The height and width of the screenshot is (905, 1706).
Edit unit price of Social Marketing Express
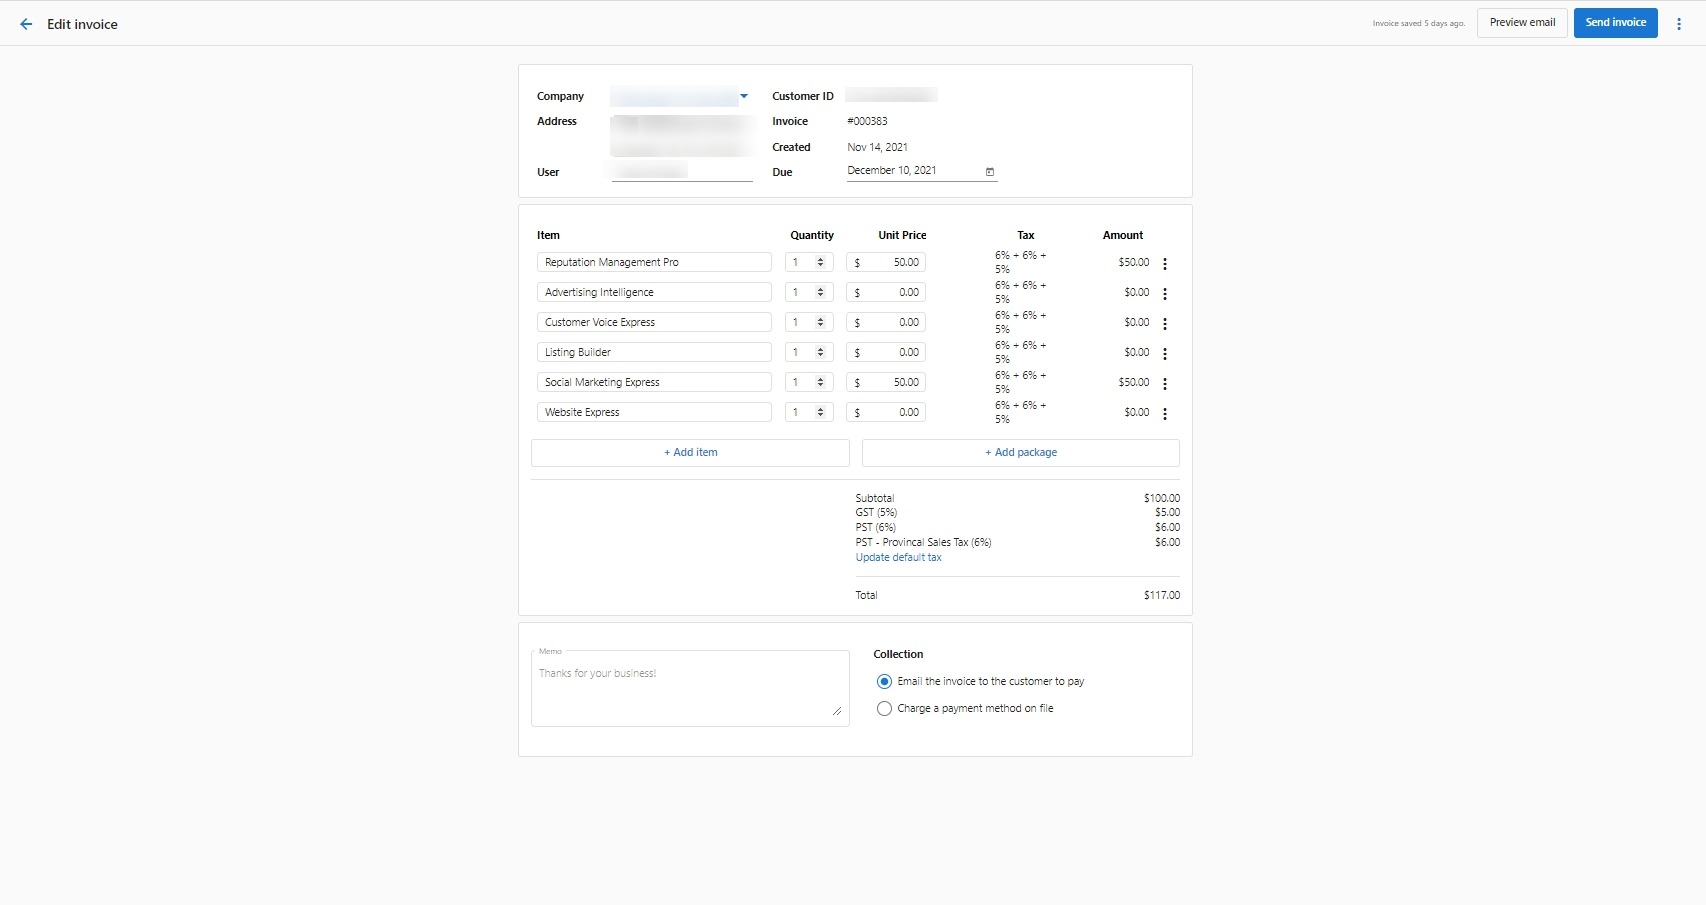point(886,382)
